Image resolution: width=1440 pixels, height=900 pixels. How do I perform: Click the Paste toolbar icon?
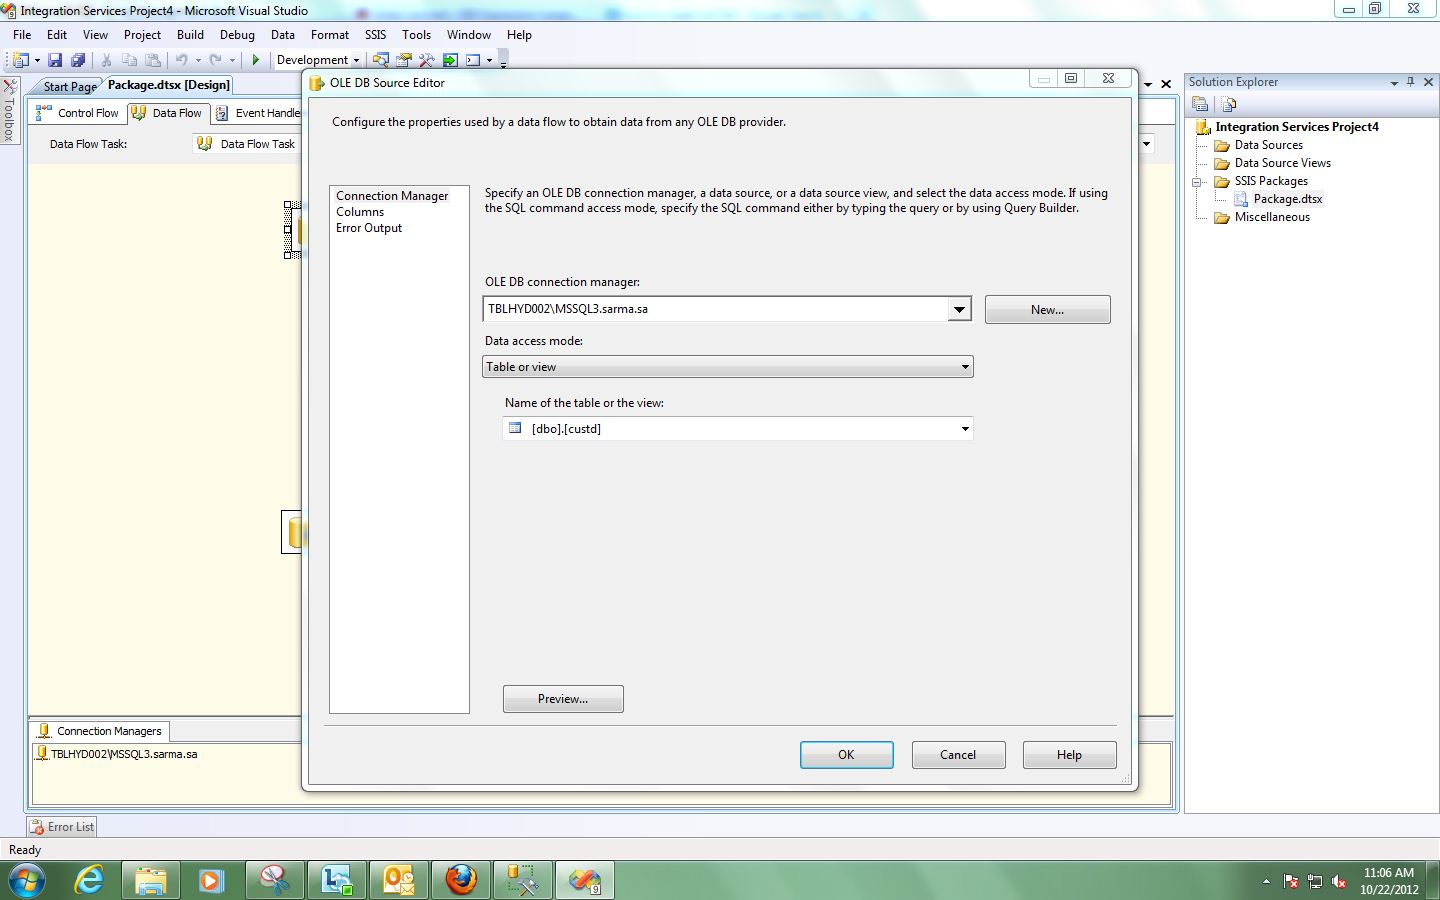[x=153, y=60]
